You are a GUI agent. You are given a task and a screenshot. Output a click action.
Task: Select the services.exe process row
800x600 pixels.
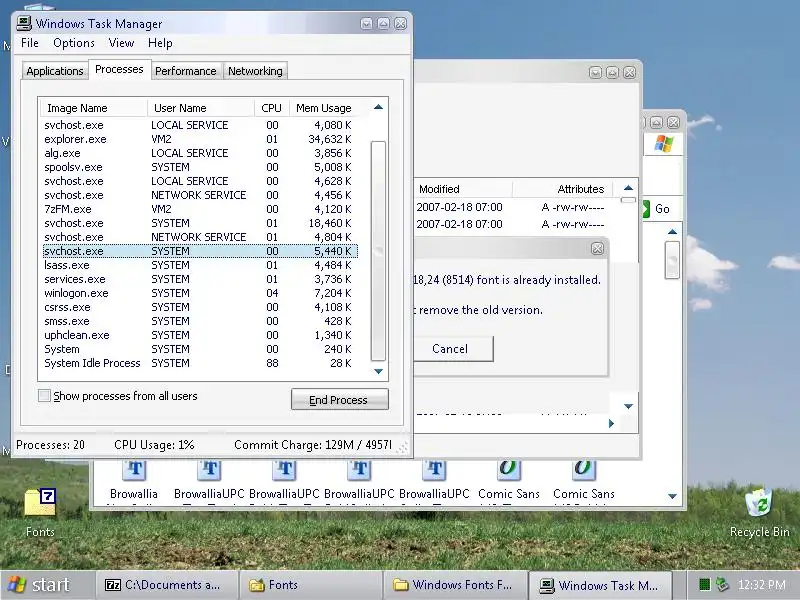200,279
